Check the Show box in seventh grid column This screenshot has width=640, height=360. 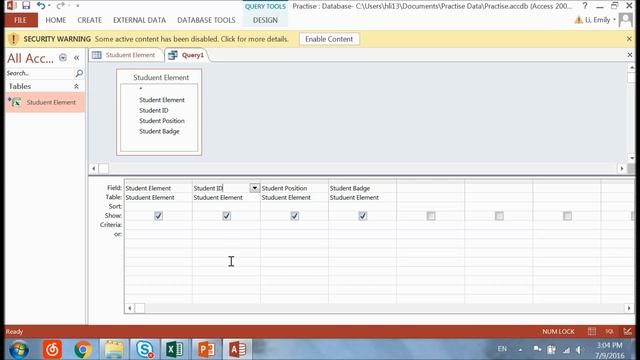(567, 216)
